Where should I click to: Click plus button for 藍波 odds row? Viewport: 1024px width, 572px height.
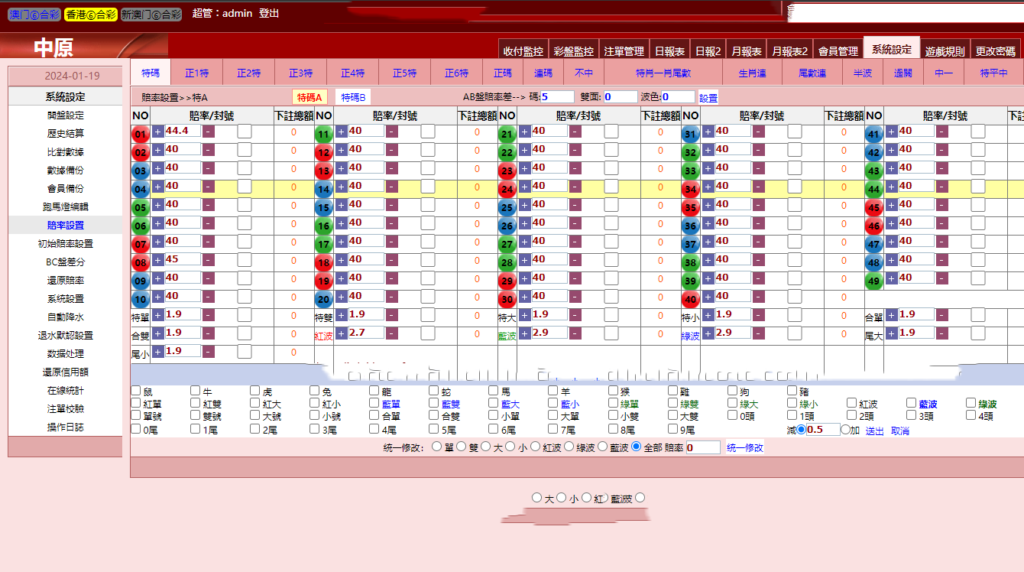525,333
